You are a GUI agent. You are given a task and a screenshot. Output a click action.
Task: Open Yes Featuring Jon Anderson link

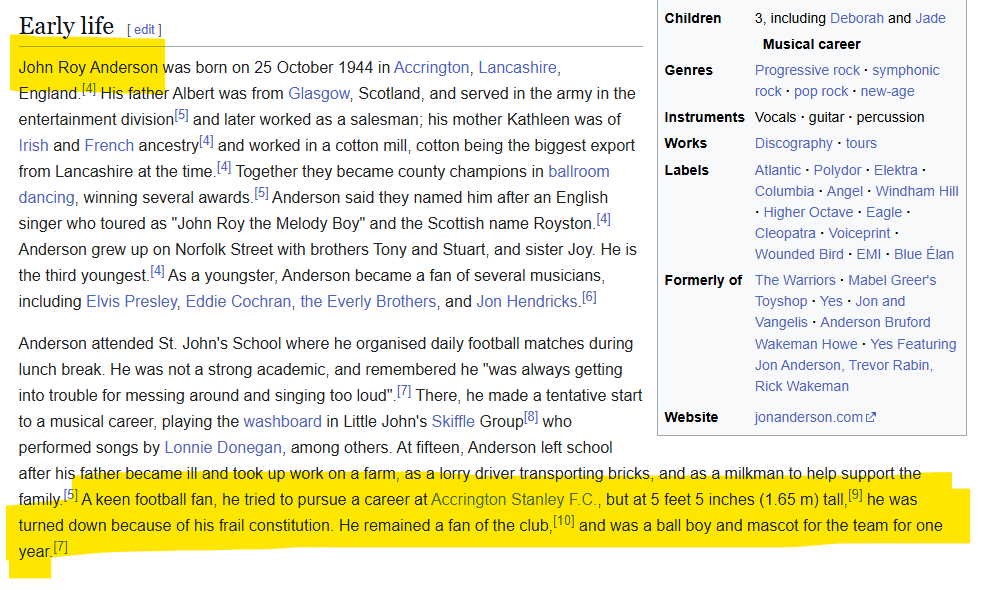pyautogui.click(x=856, y=365)
